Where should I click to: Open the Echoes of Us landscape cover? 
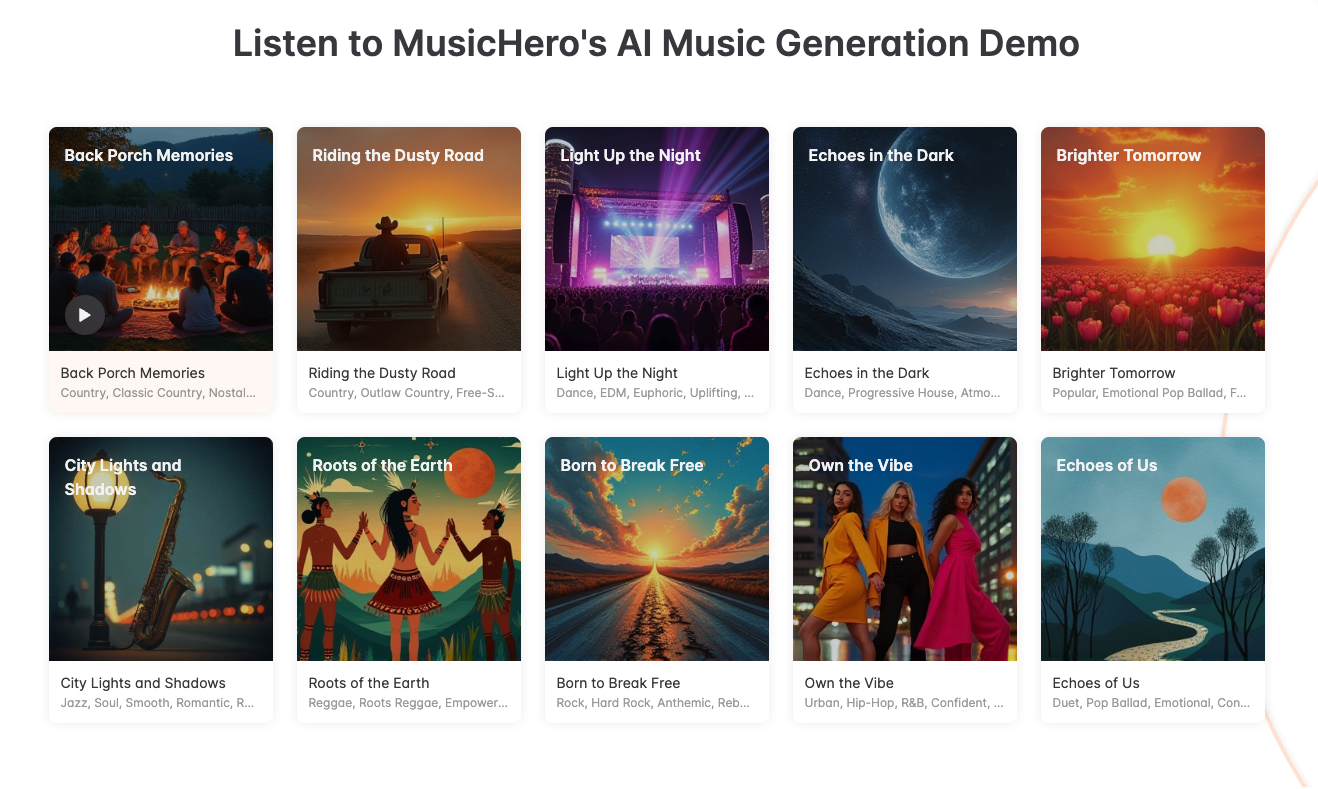pos(1153,549)
